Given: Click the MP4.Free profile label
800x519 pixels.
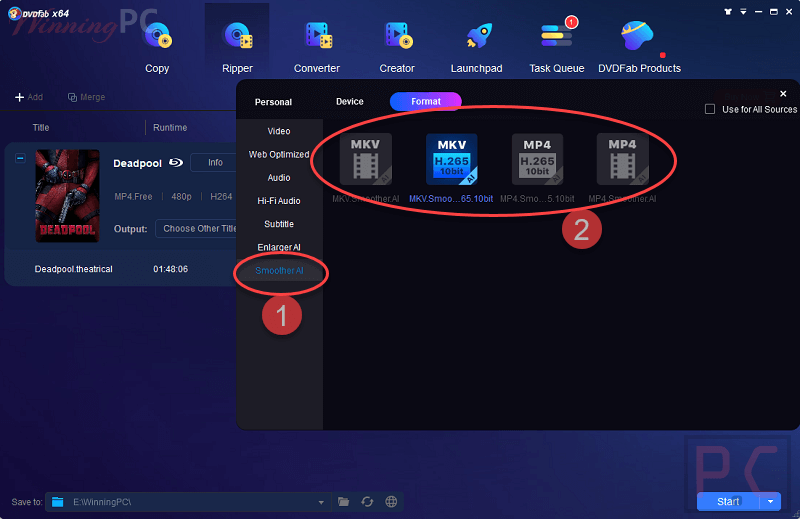Looking at the screenshot, I should pyautogui.click(x=133, y=196).
